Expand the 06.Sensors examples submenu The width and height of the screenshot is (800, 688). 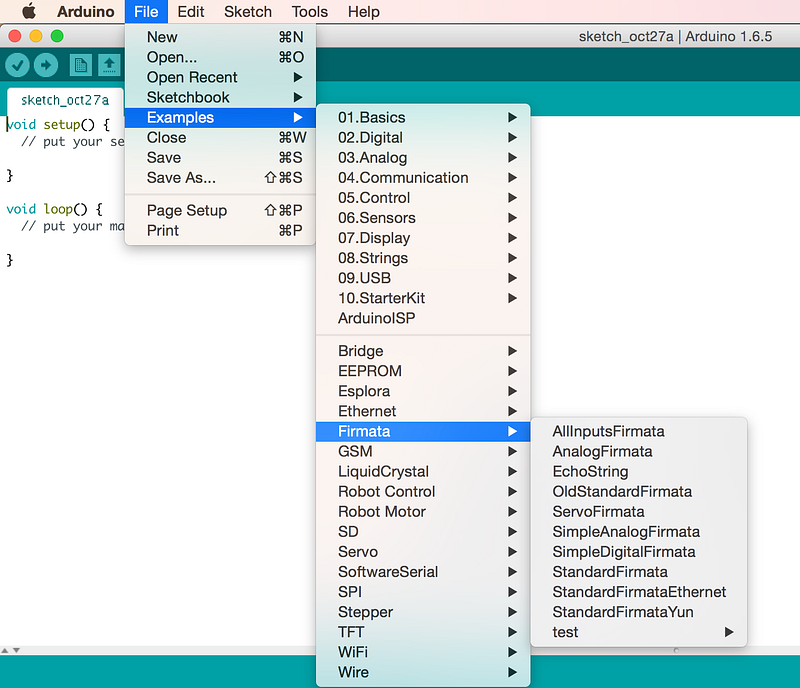(x=423, y=218)
